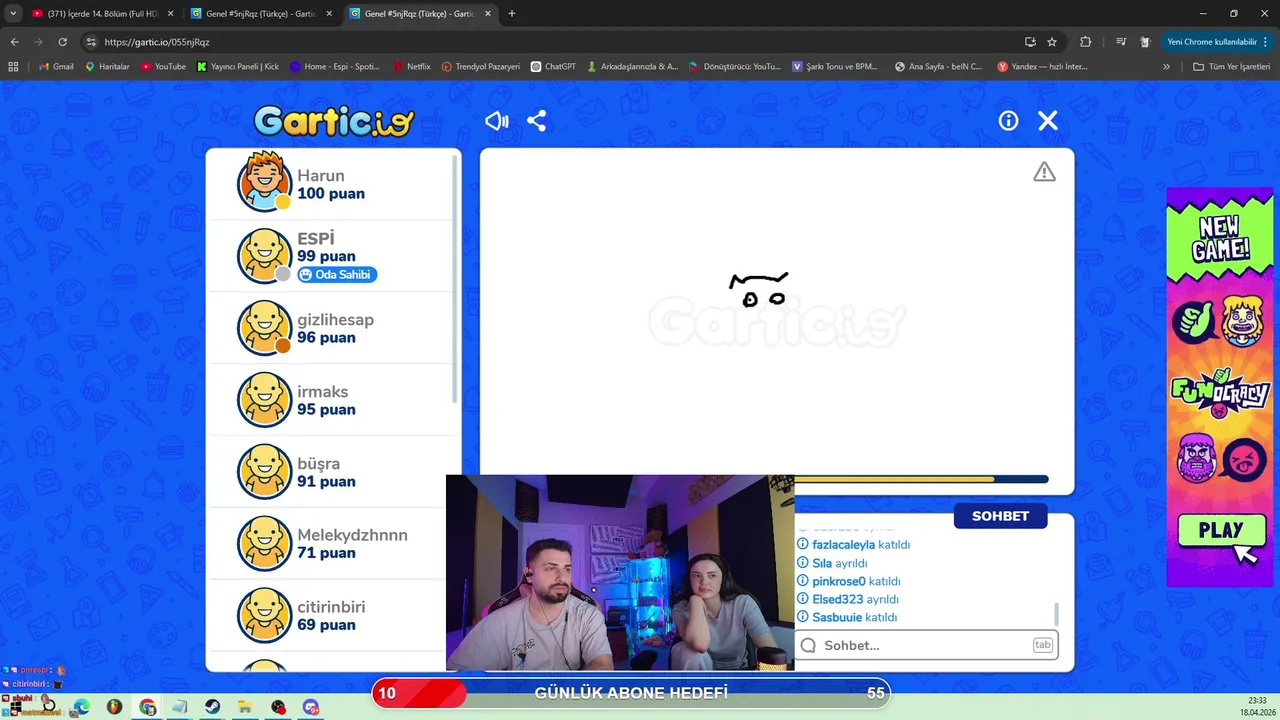Click the address bar URL gartic.io/055njRqz

pyautogui.click(x=157, y=42)
